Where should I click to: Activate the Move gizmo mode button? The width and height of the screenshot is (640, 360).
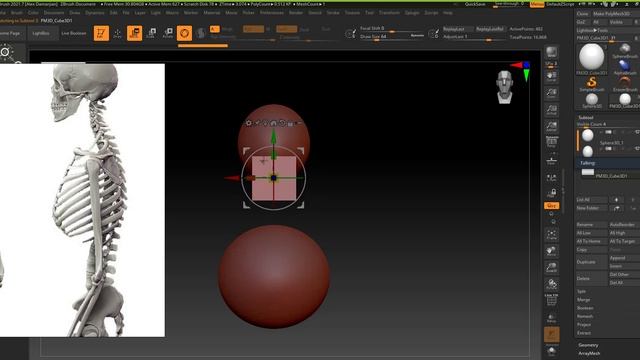(134, 33)
